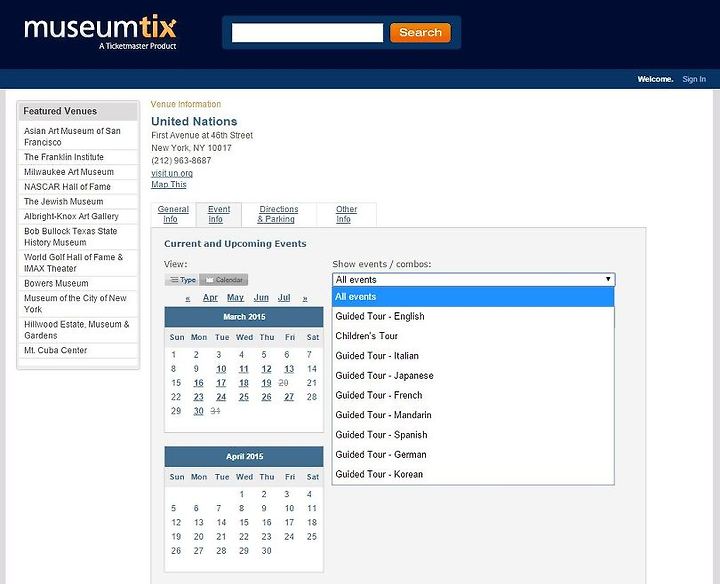Open Hillwood Estate, Museum & Gardens
Screen dimensions: 720x584
click(x=77, y=330)
